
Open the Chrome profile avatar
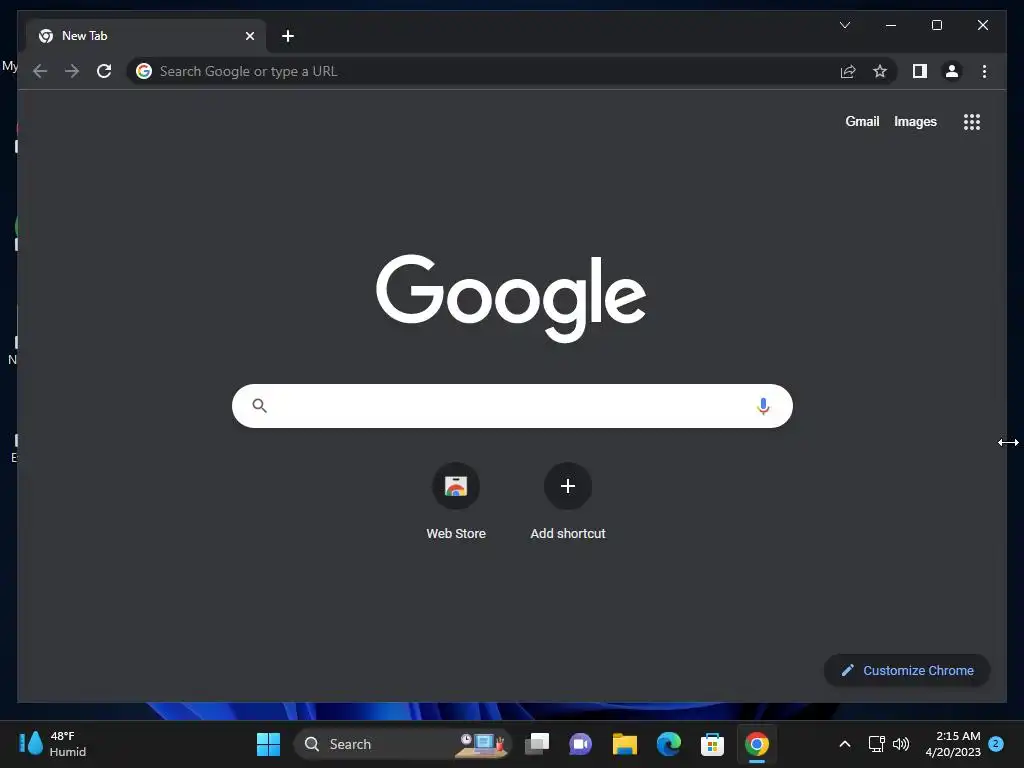click(952, 71)
